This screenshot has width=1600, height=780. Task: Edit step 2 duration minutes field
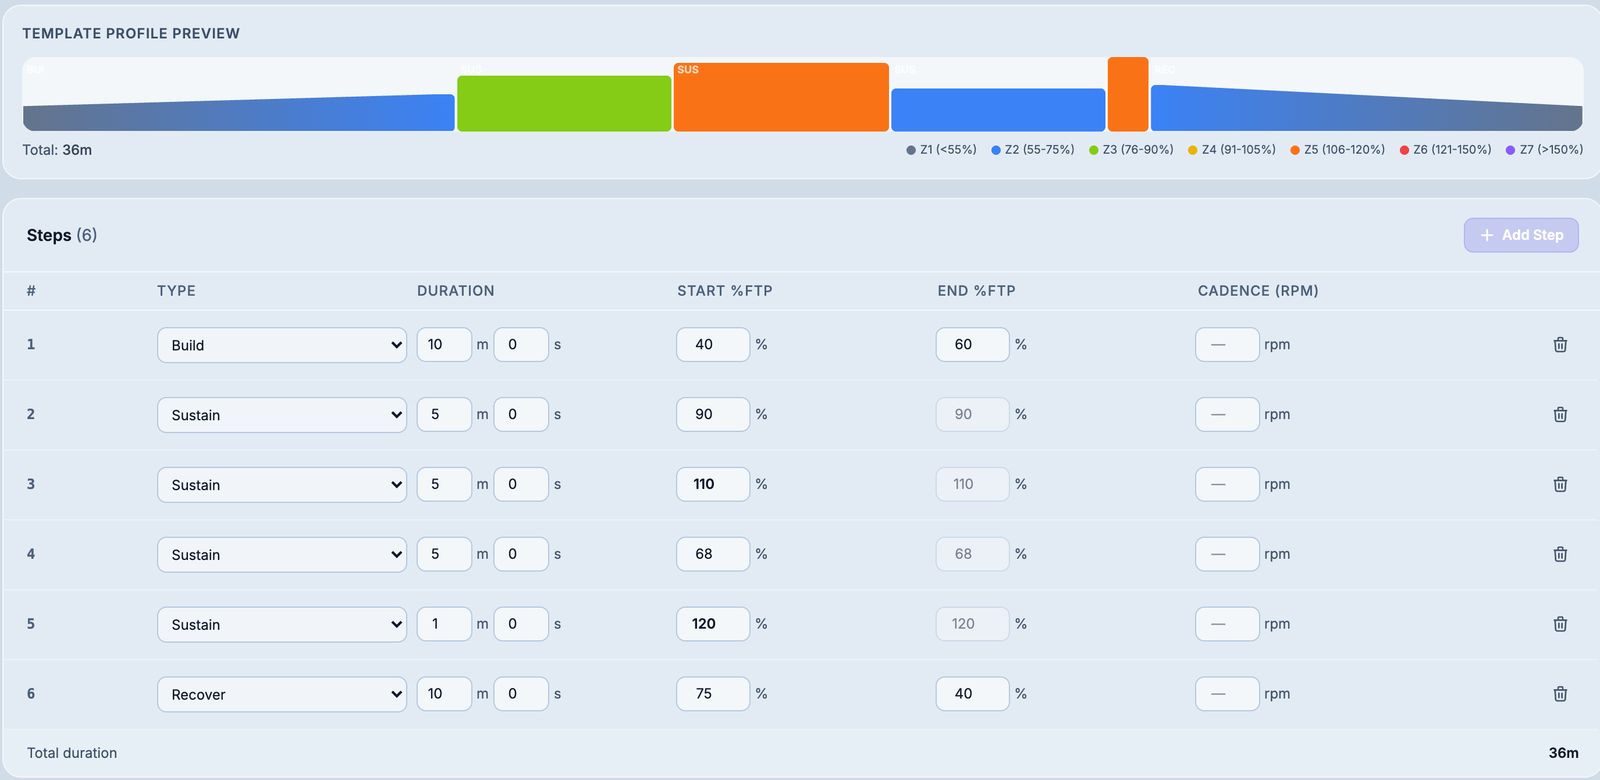[x=444, y=414]
